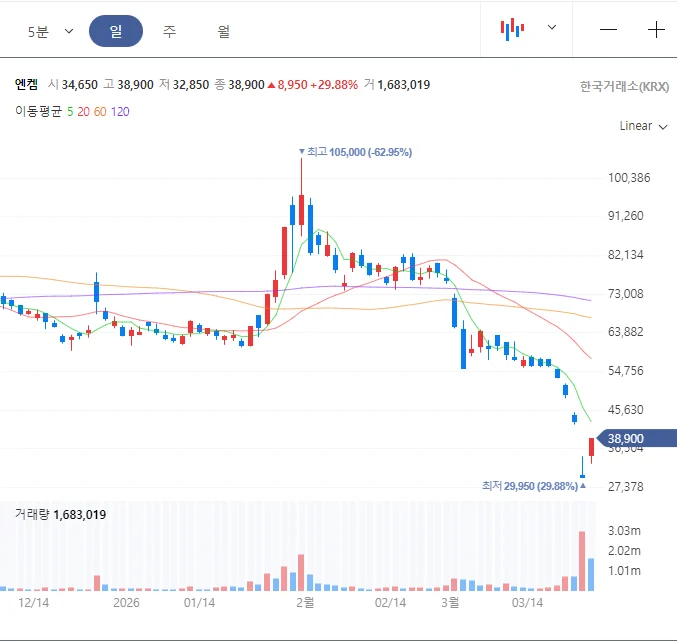Zoom in with the plus icon
Image resolution: width=677 pixels, height=642 pixels.
point(656,29)
